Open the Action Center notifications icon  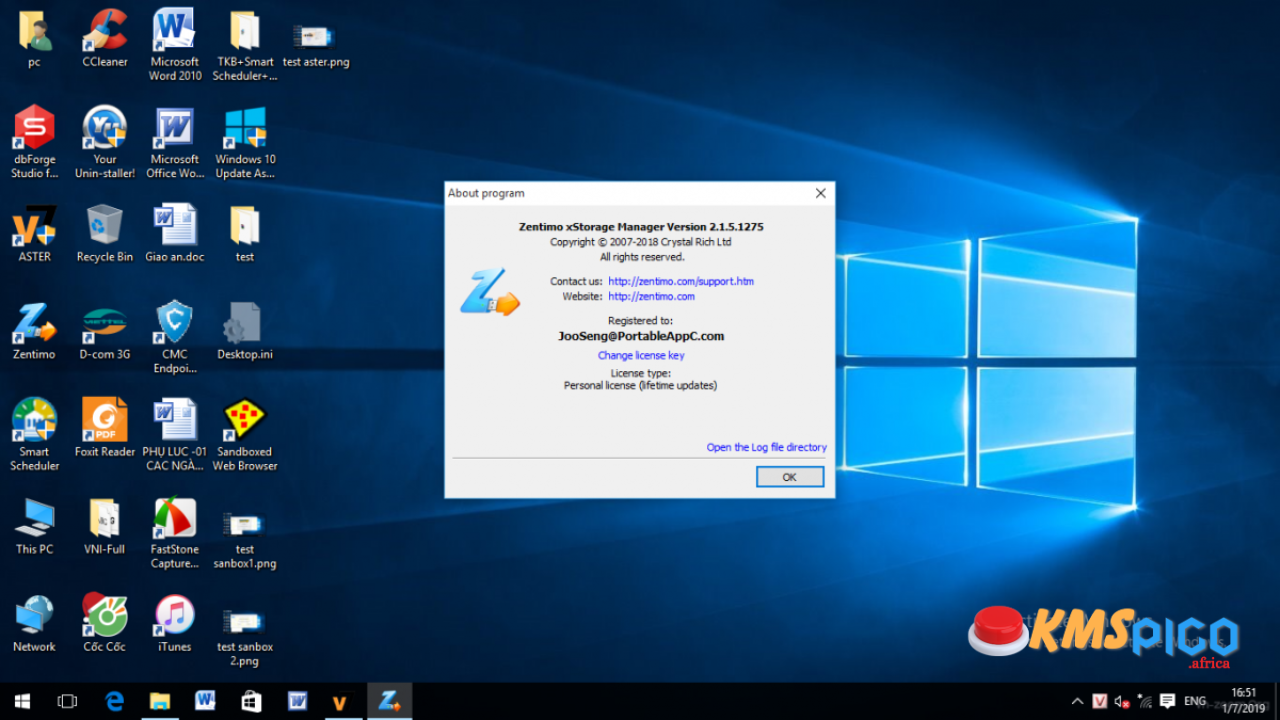pos(1167,701)
